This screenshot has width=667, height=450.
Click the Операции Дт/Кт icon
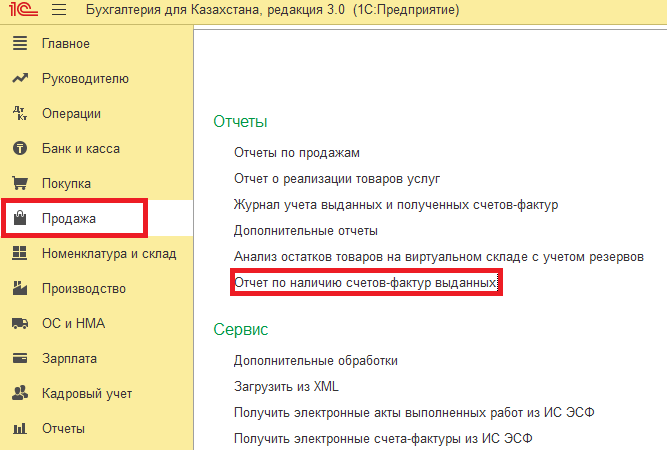19,114
